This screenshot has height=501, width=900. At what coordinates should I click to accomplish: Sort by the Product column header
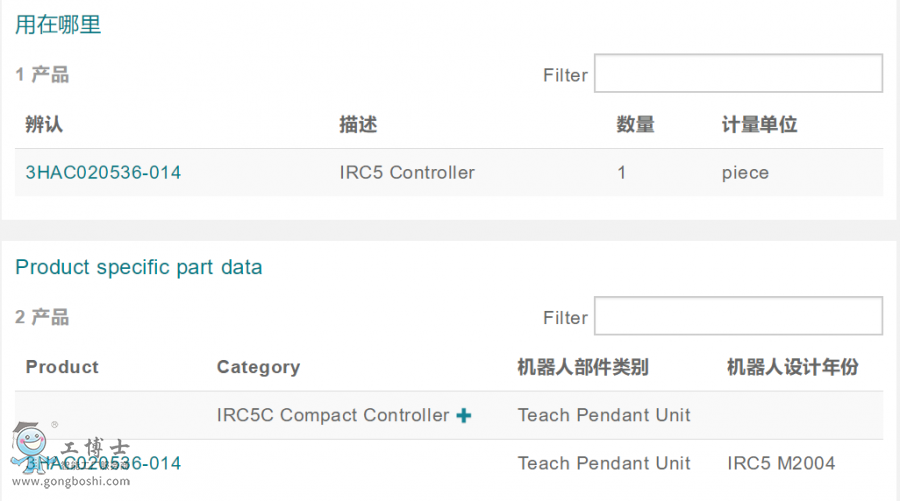(x=62, y=367)
